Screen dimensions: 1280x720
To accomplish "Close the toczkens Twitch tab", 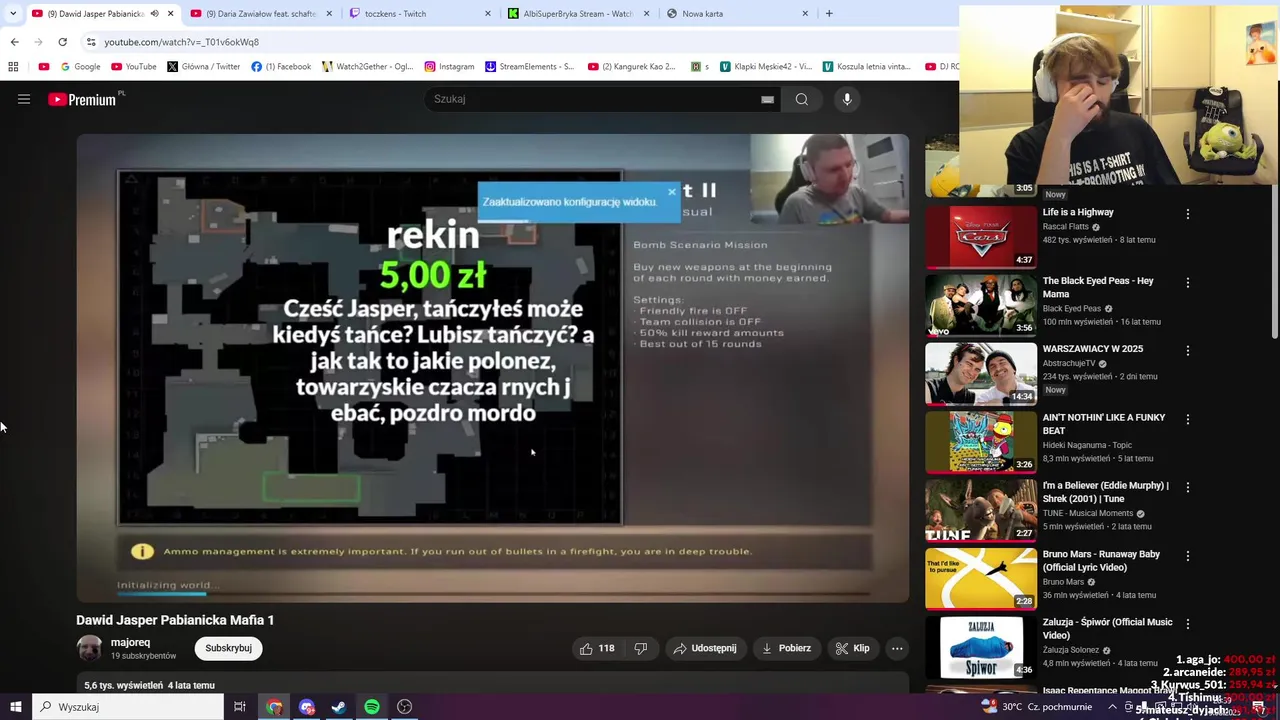I will [x=488, y=14].
